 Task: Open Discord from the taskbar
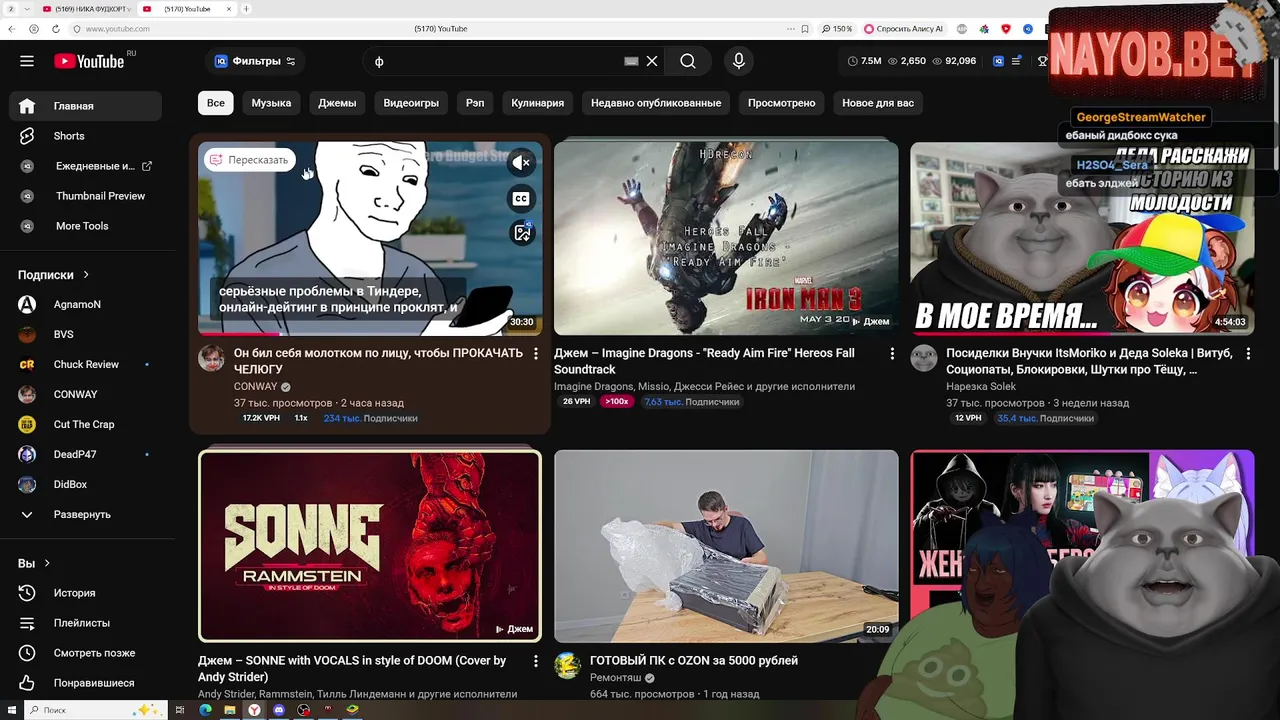coord(279,710)
